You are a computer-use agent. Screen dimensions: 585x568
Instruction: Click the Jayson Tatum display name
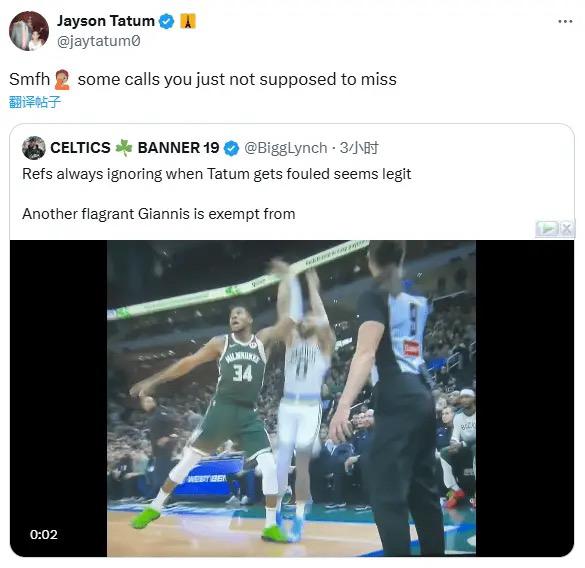pyautogui.click(x=106, y=21)
